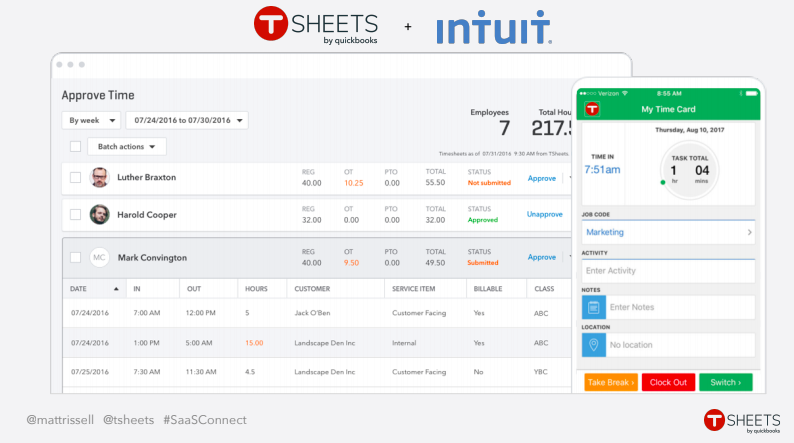
Task: Click the location pin icon beside No location
Action: 593,345
